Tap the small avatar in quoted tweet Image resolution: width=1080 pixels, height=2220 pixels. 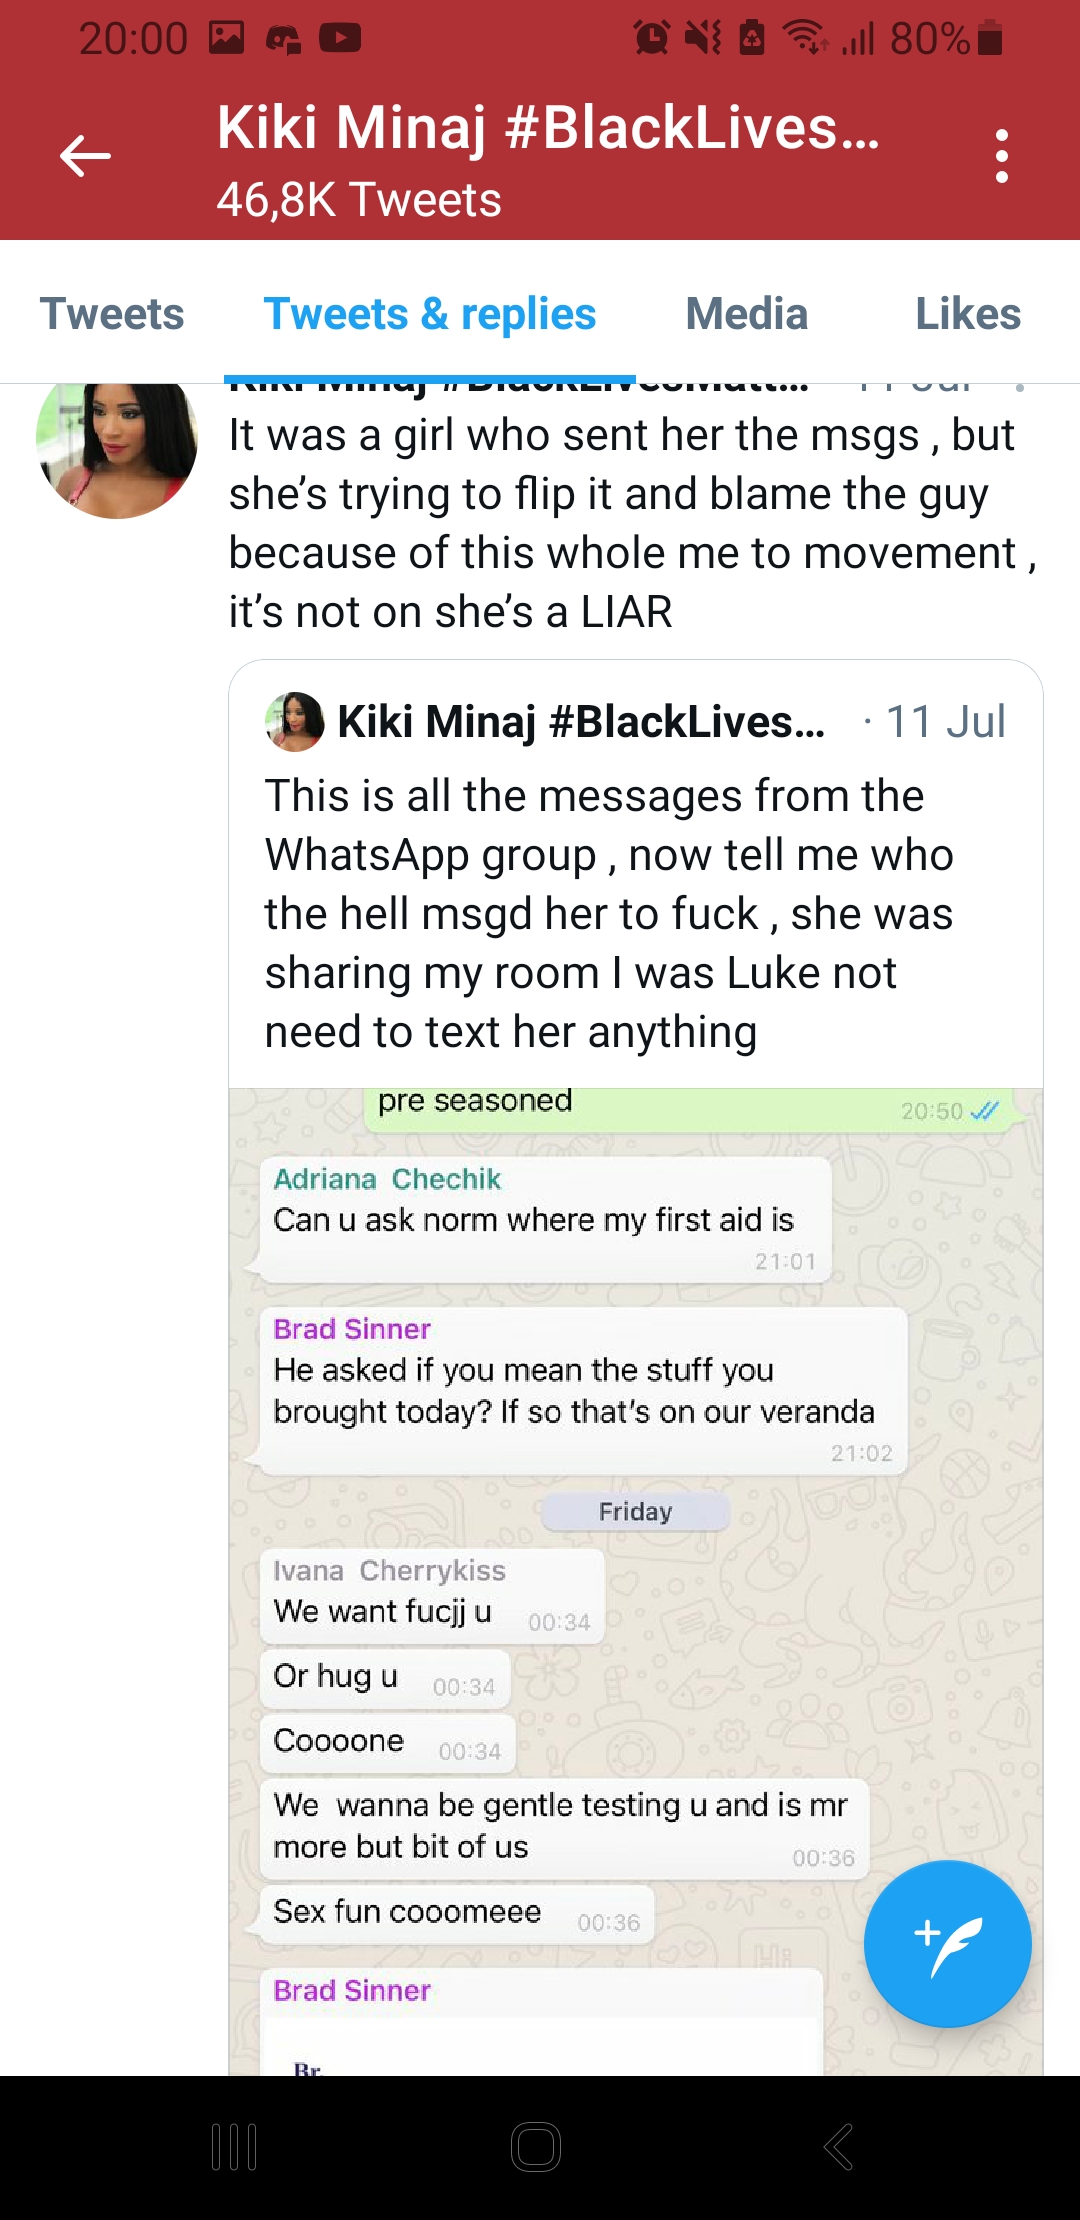[294, 722]
